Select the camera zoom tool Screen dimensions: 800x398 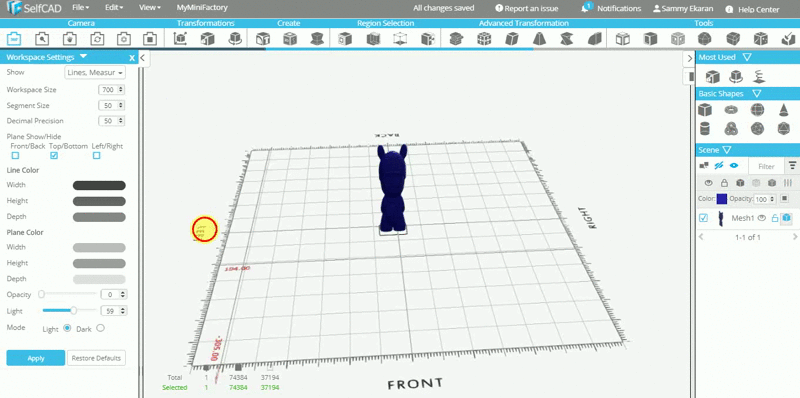[x=42, y=38]
